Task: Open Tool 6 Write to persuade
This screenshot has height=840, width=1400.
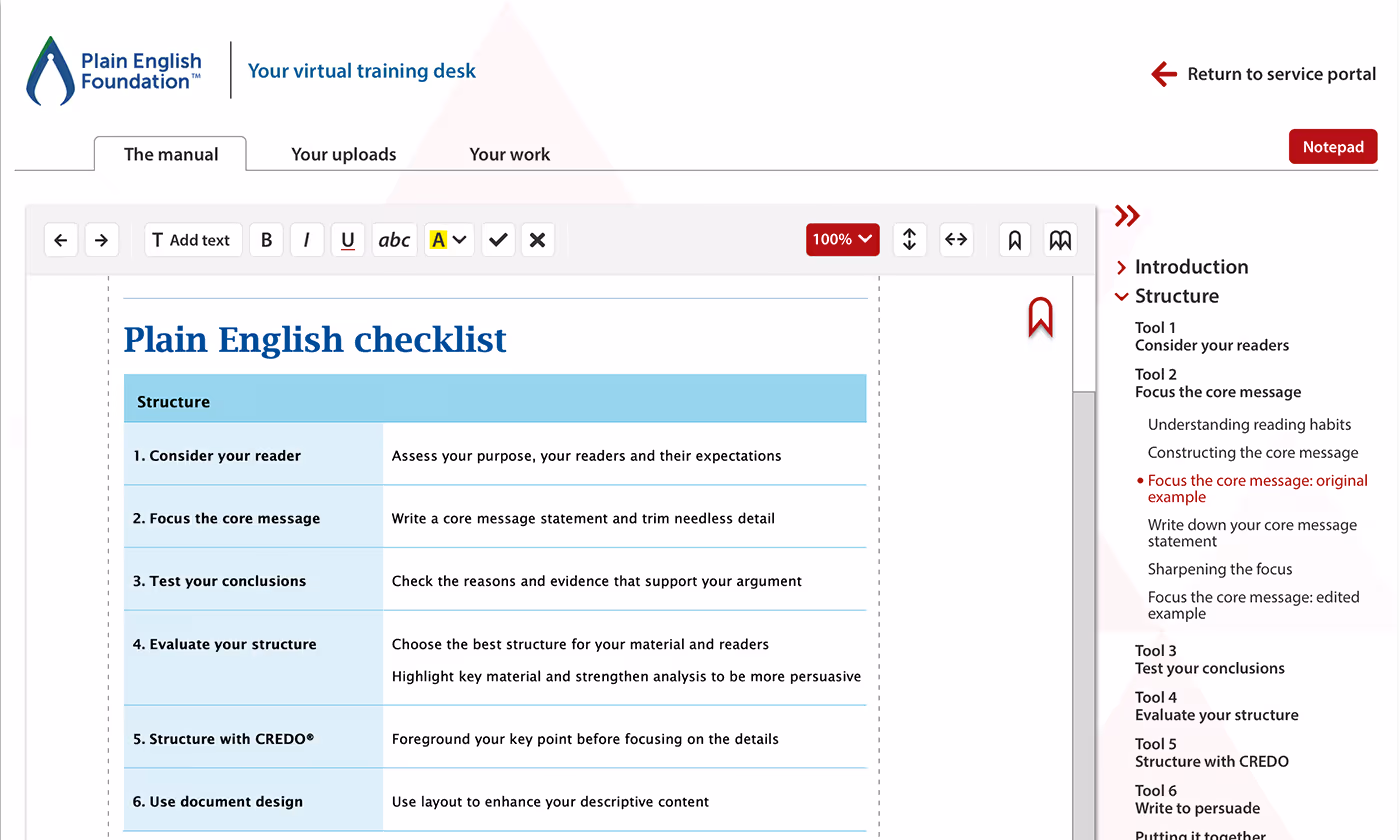Action: tap(1197, 800)
